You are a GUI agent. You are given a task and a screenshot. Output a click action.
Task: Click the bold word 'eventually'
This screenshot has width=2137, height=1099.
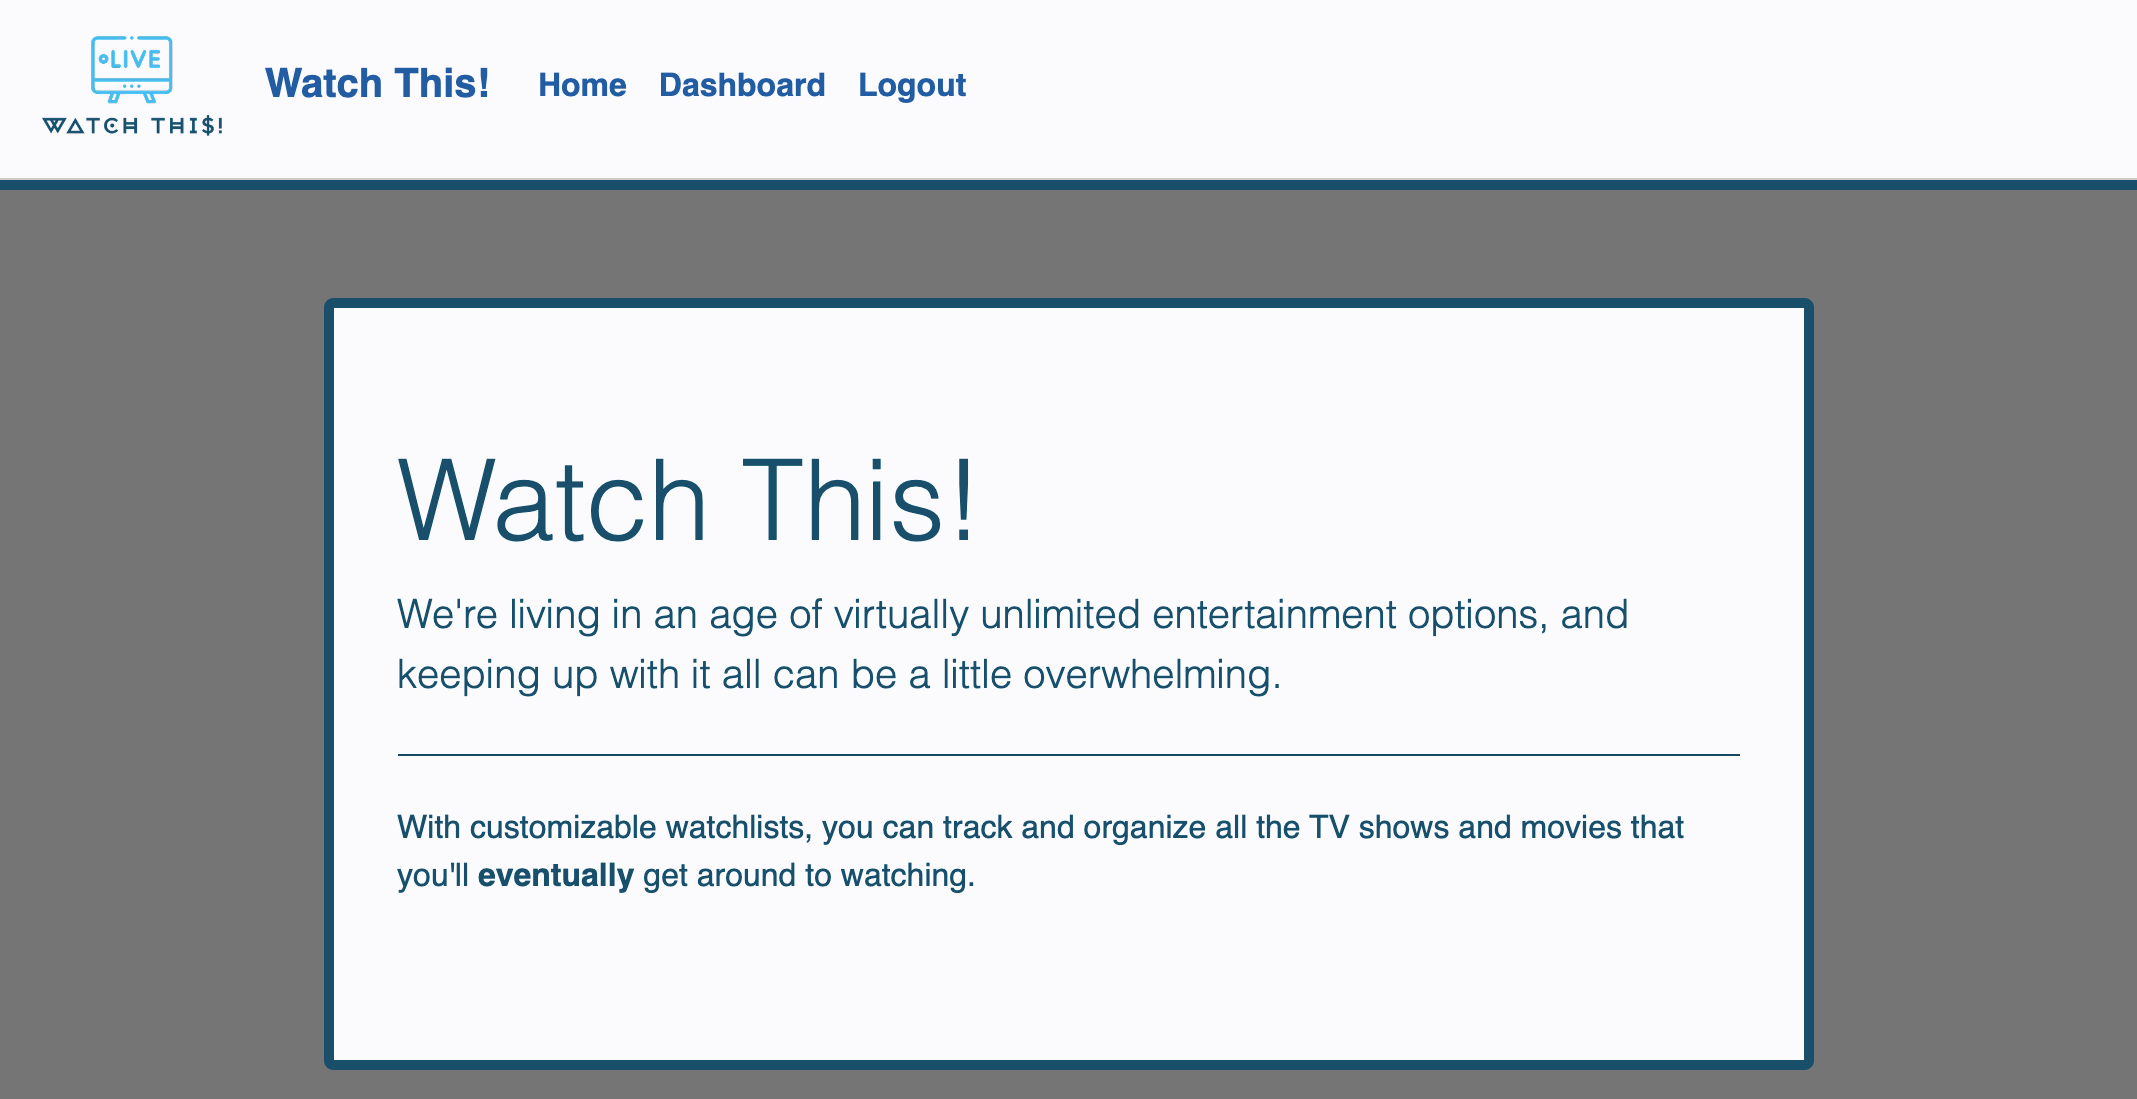click(555, 876)
